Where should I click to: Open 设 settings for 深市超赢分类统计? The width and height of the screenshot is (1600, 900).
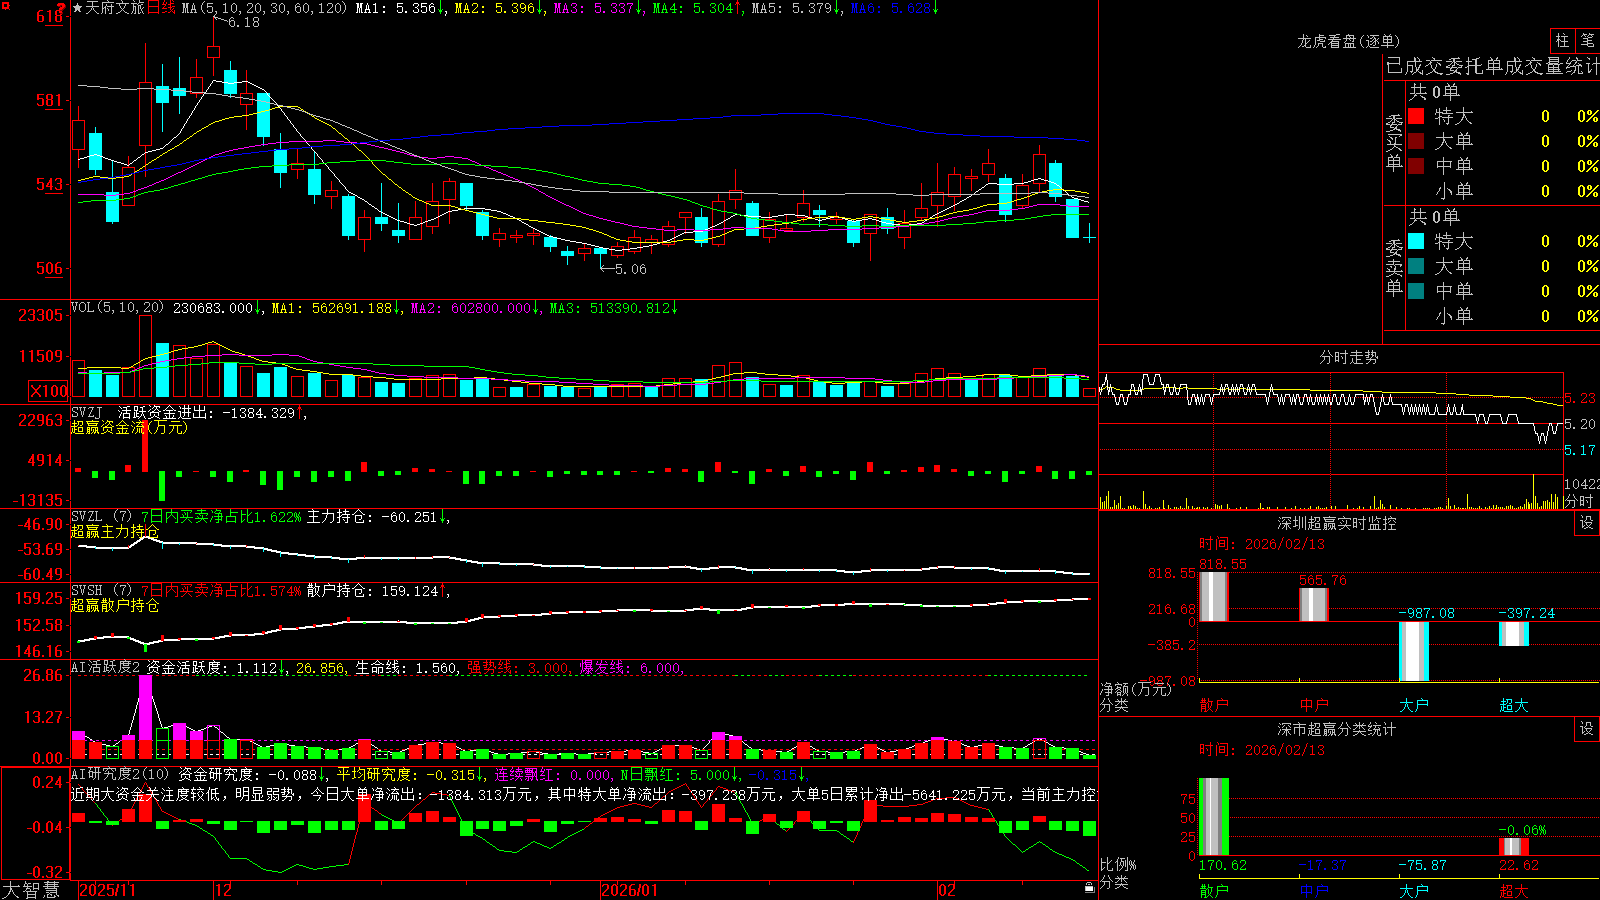[x=1587, y=729]
